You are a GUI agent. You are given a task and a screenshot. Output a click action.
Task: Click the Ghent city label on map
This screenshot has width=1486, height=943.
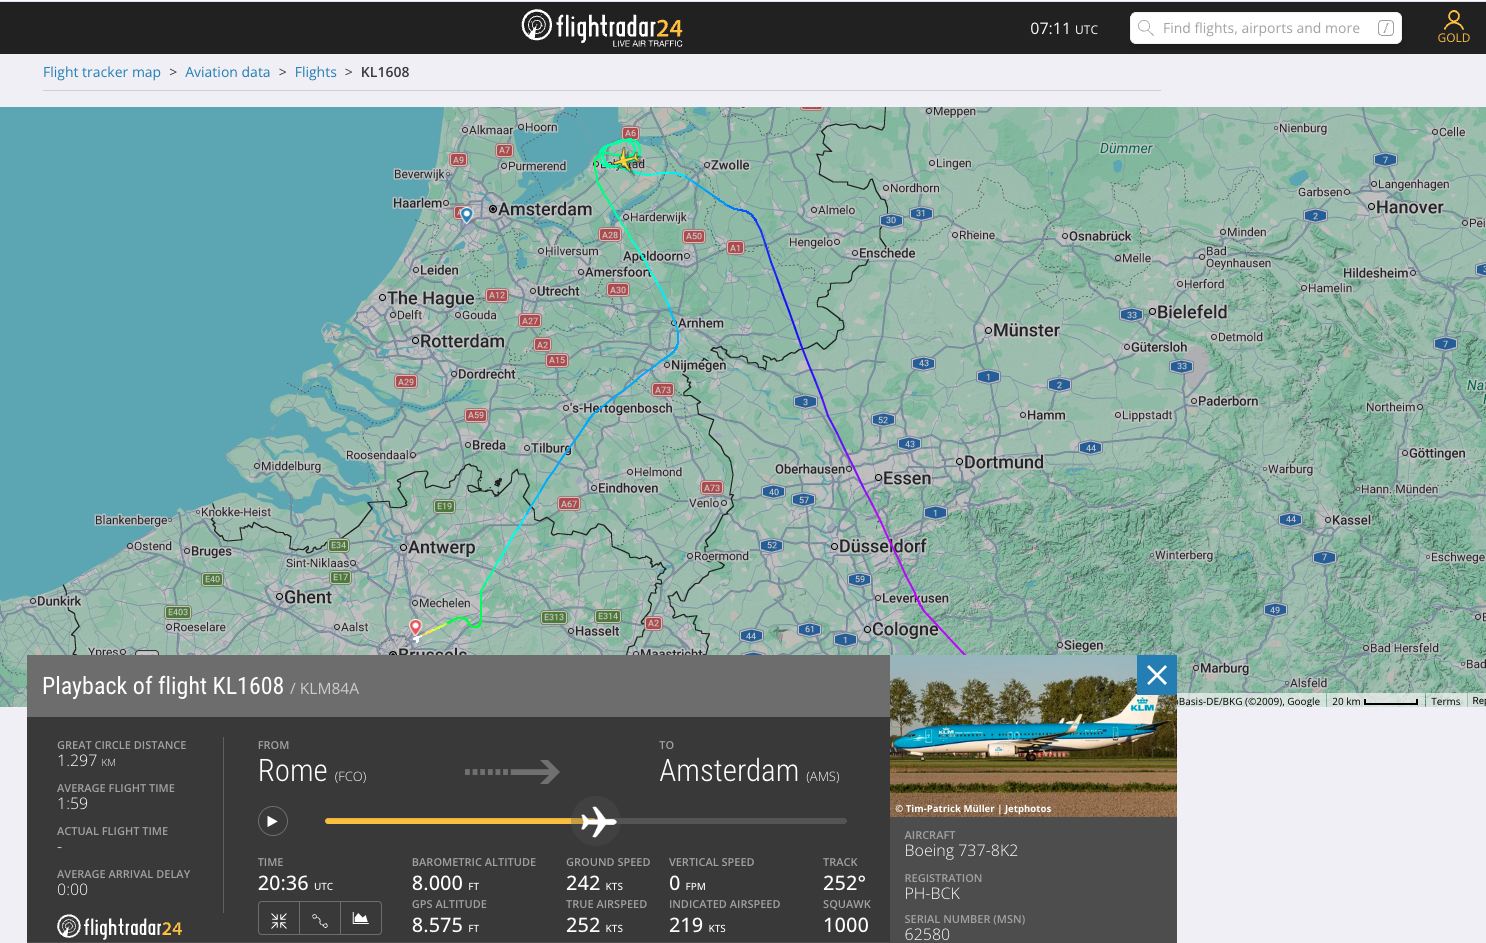click(x=307, y=597)
